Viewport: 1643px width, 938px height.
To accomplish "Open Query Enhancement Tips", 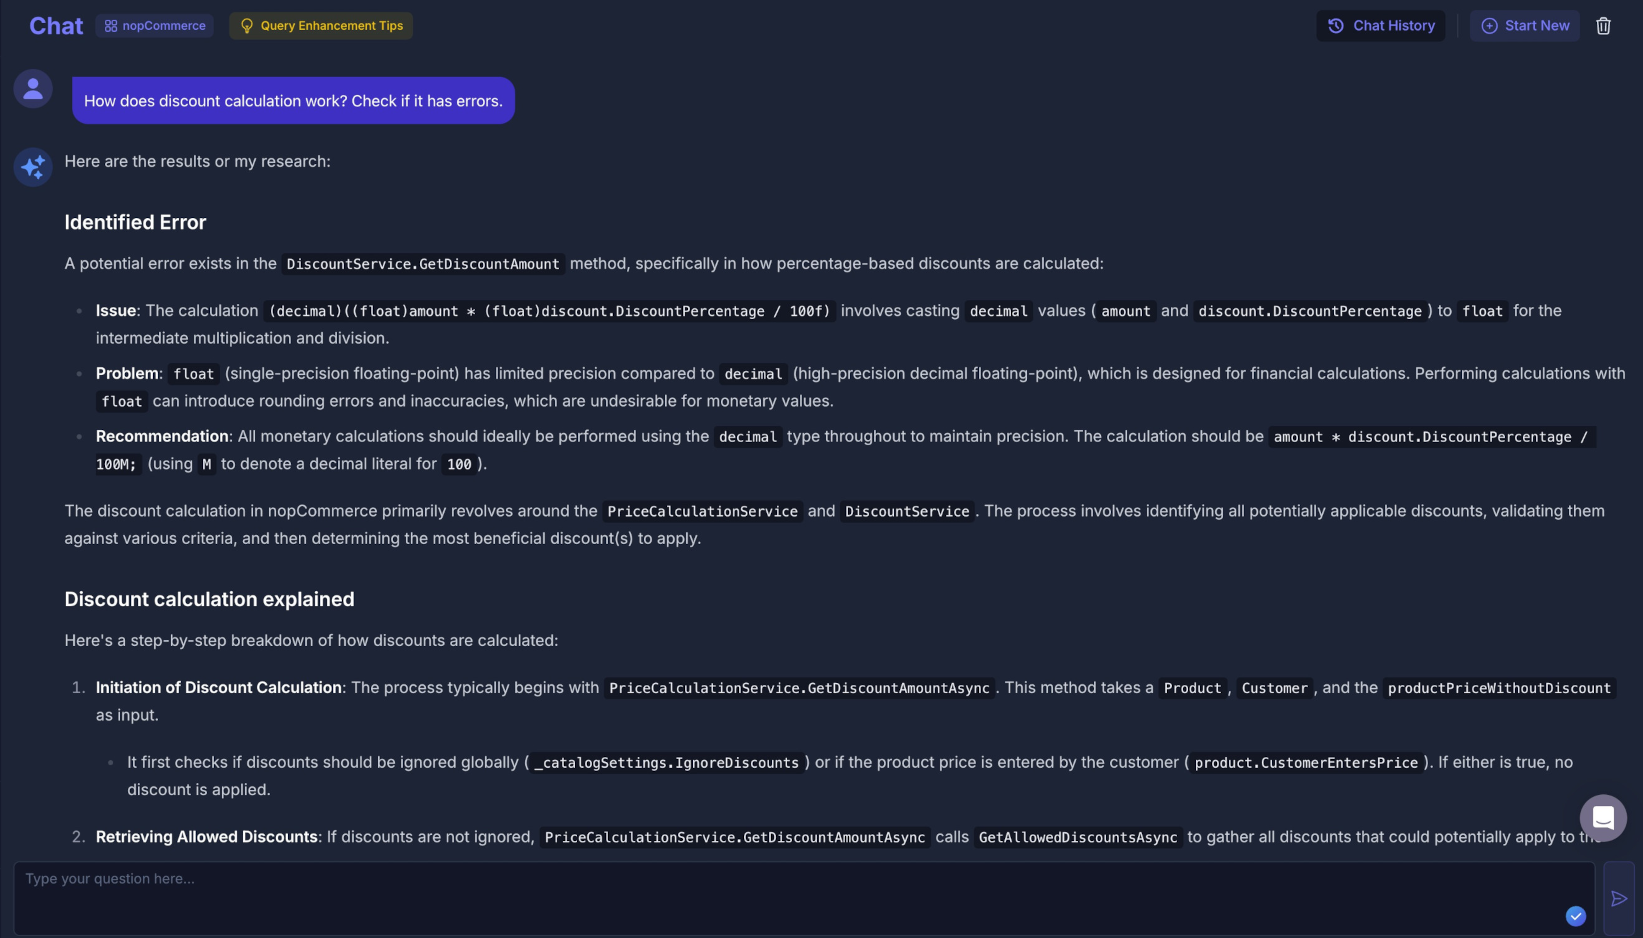I will click(x=321, y=26).
